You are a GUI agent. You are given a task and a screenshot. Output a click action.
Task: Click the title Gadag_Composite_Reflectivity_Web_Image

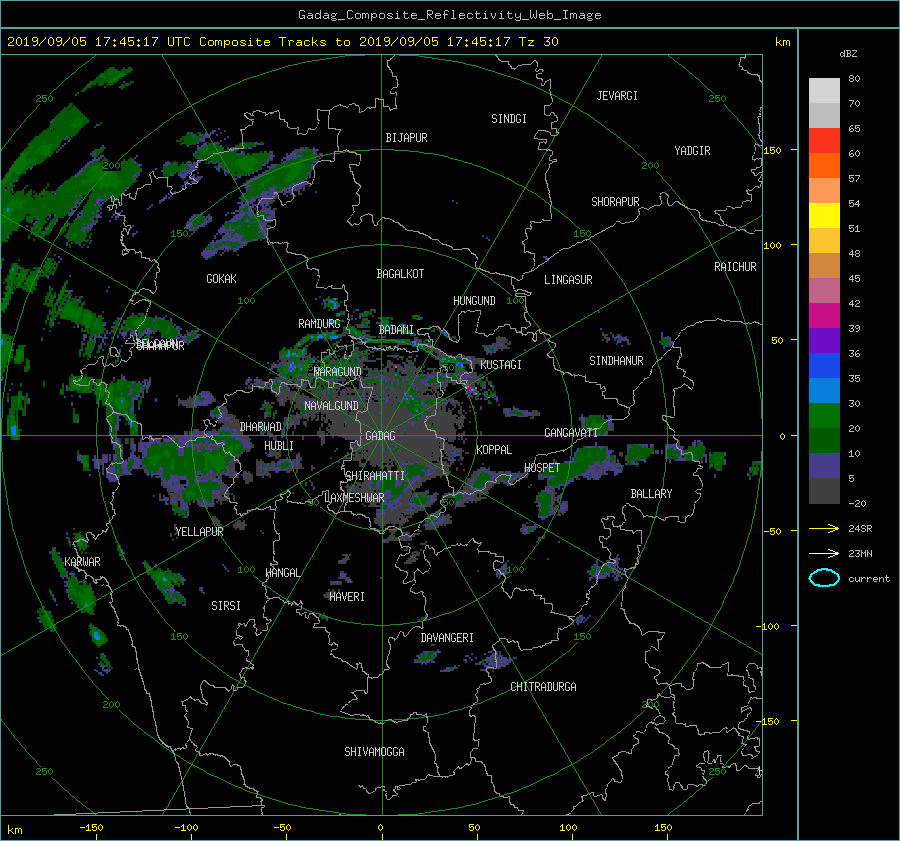(x=449, y=15)
